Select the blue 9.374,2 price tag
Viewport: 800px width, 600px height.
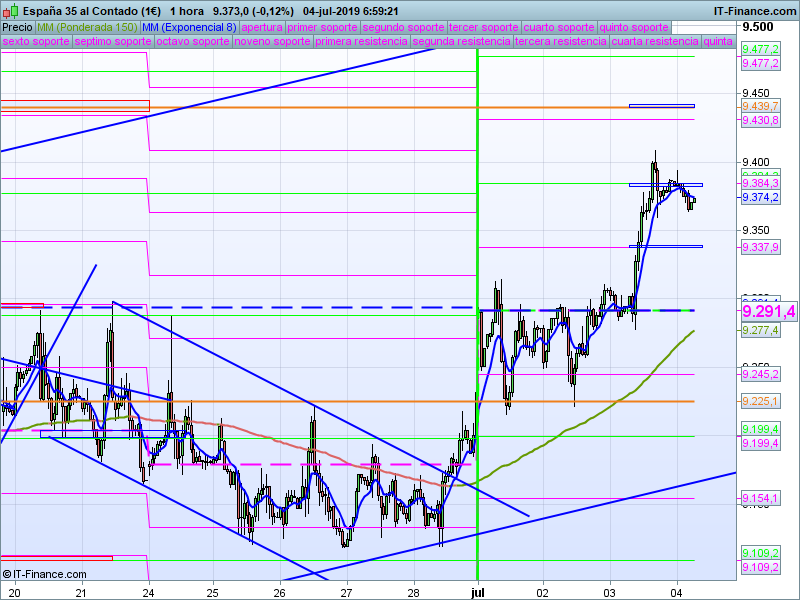[x=760, y=198]
